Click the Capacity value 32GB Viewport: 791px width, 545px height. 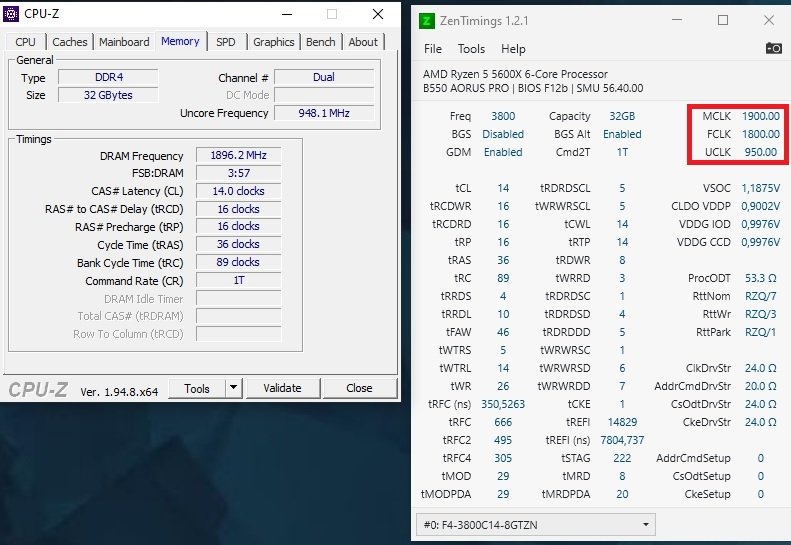tap(622, 116)
